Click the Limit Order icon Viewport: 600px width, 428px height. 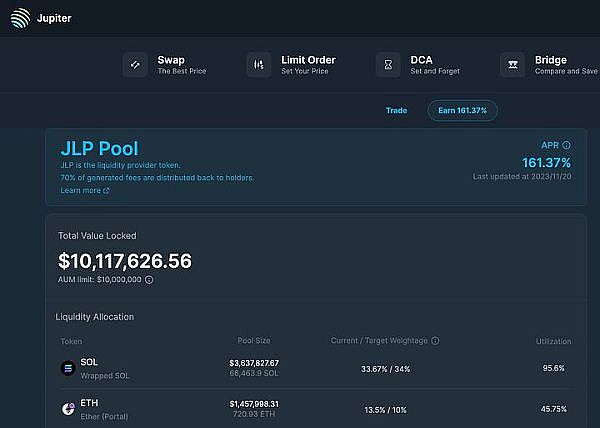tap(259, 65)
